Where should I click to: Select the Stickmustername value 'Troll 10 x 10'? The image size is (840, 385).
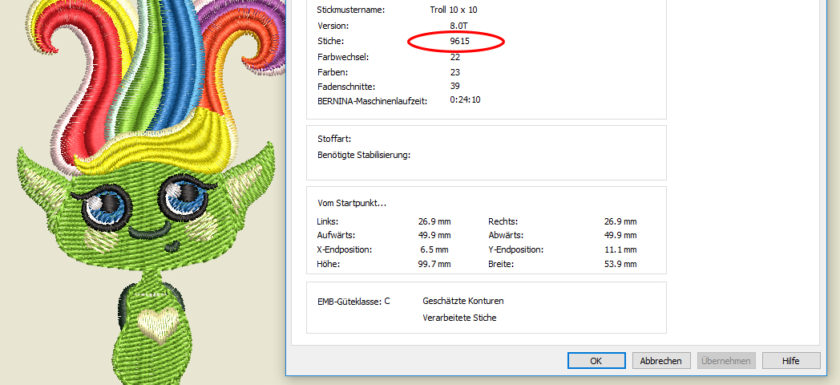pos(454,10)
